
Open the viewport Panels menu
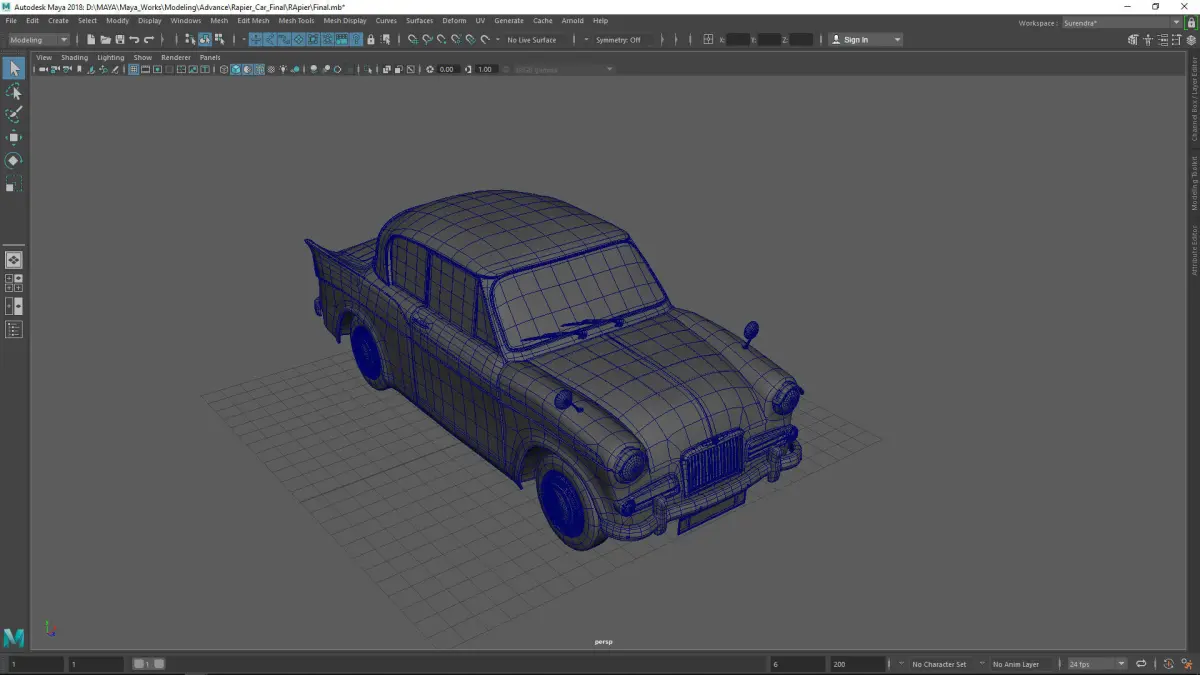[210, 57]
